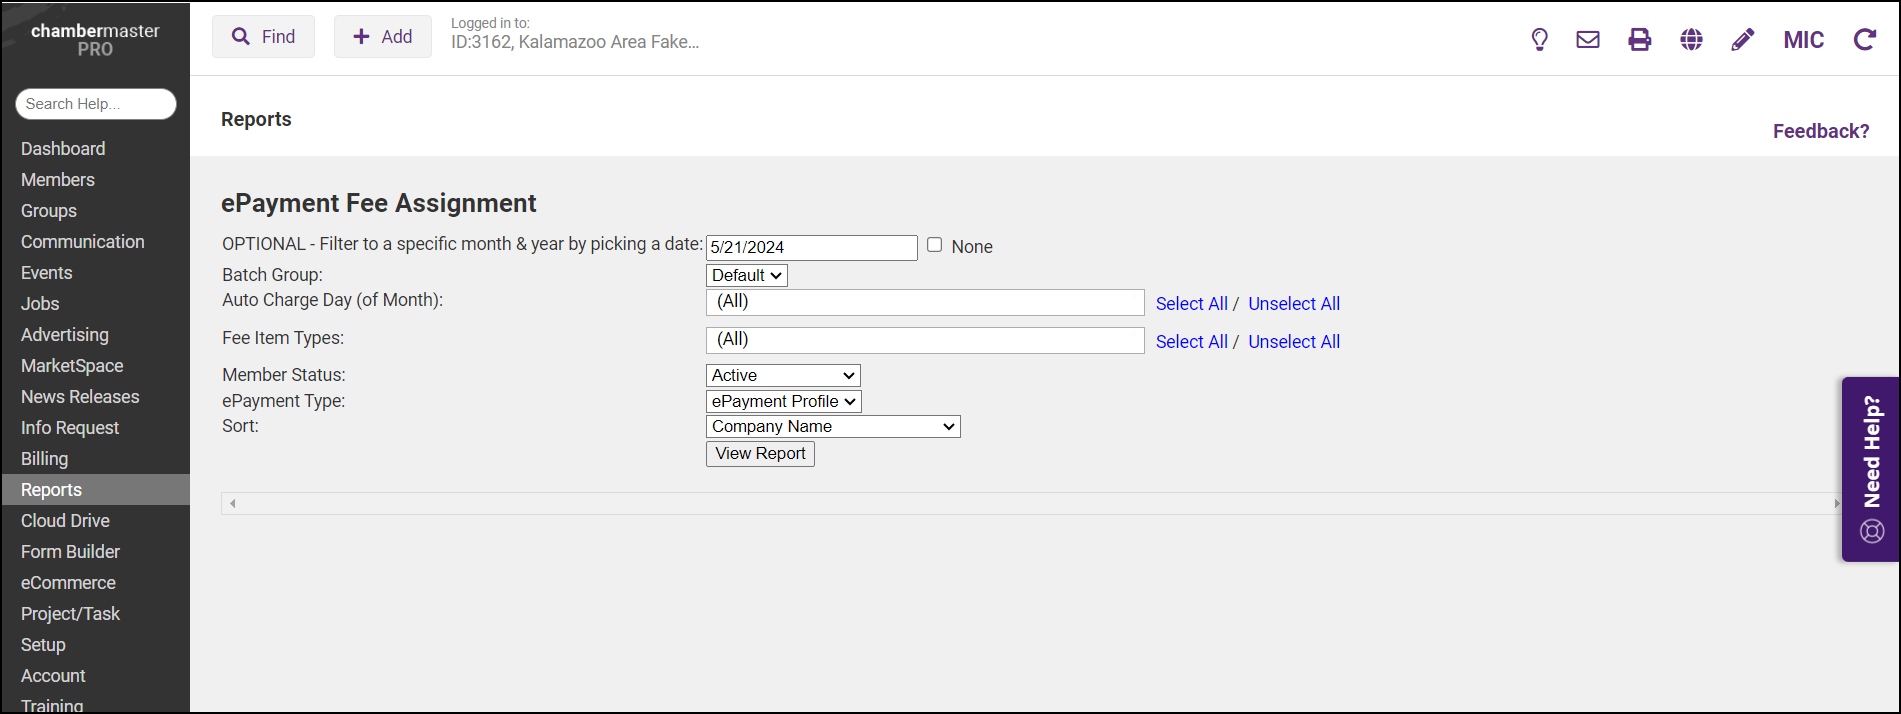Toggle the None date checkbox

934,245
